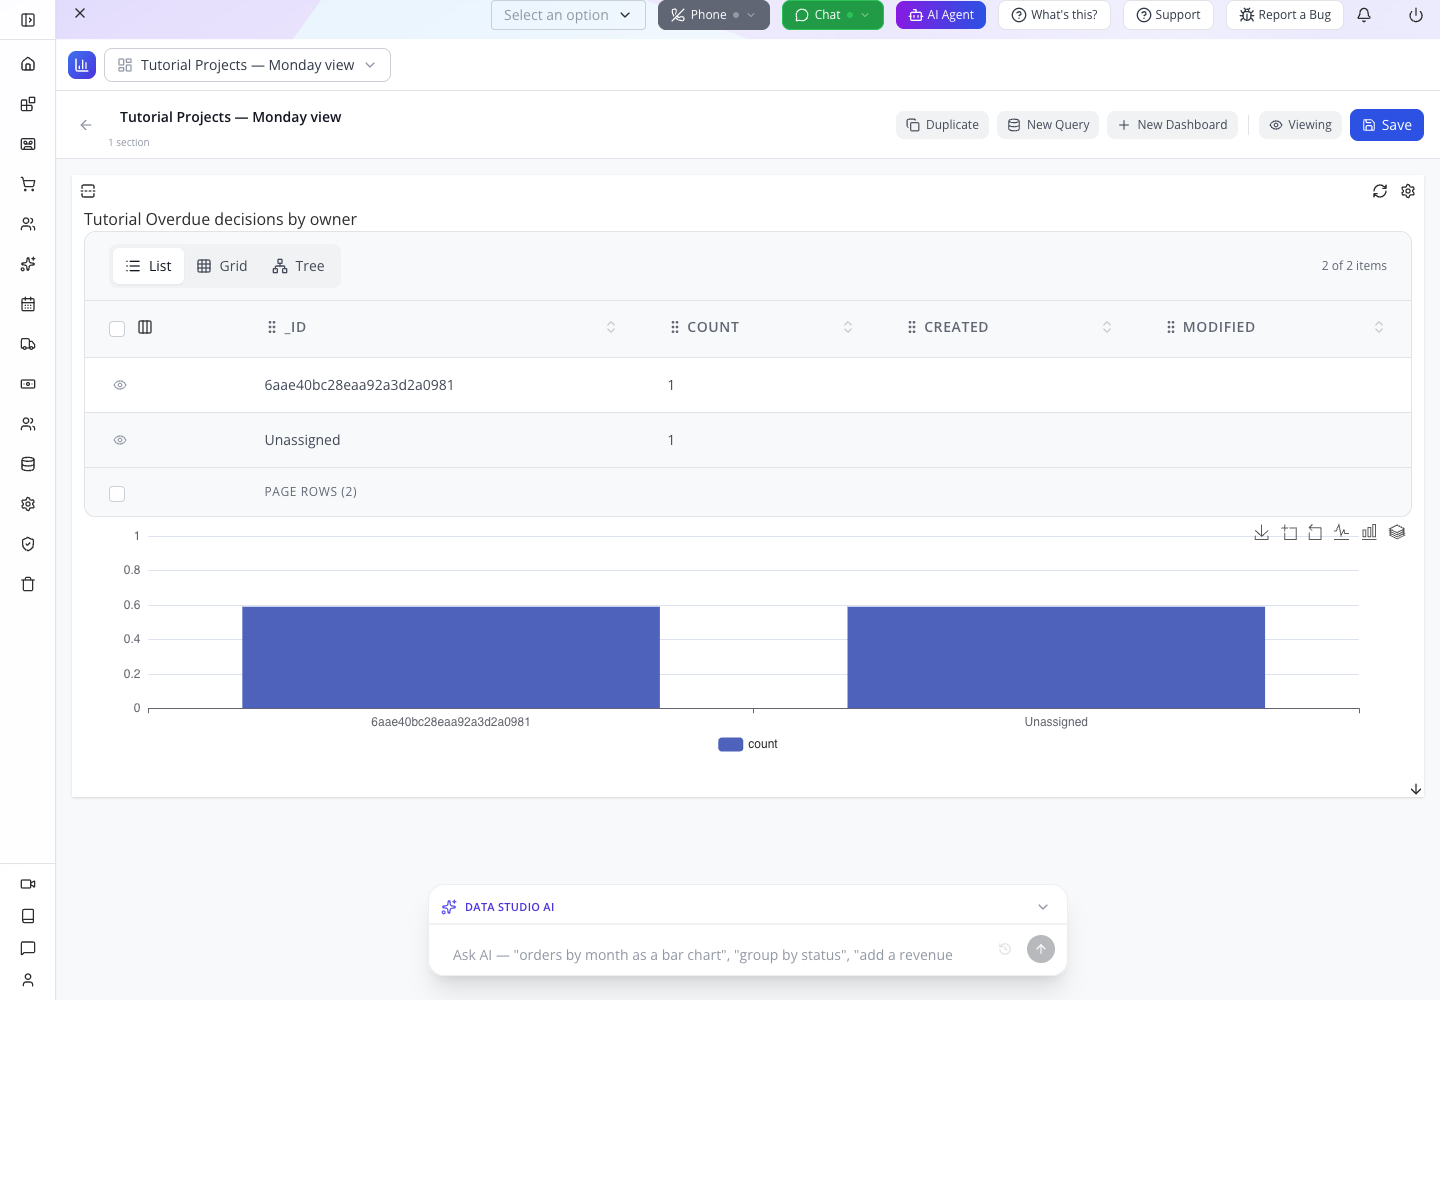The width and height of the screenshot is (1440, 1200).
Task: Open the delivery truck sidebar icon
Action: (x=28, y=344)
